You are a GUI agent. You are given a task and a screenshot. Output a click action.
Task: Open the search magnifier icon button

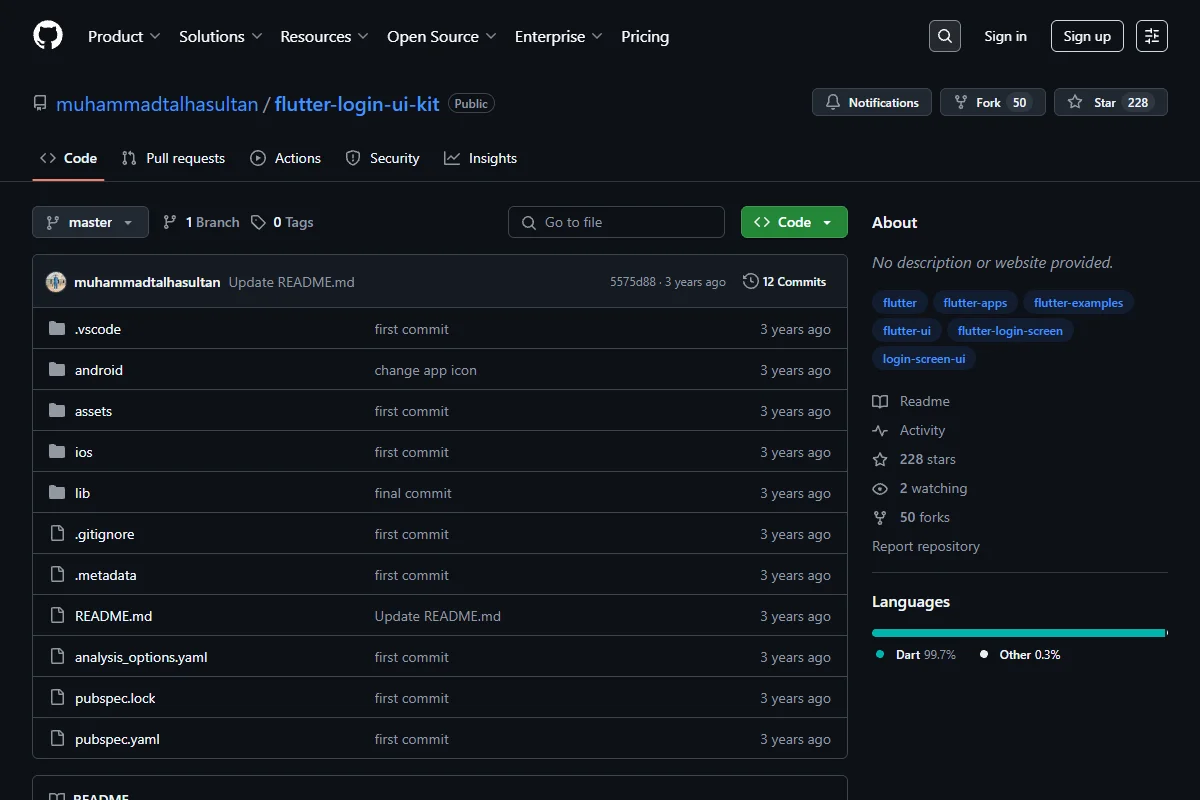(945, 36)
